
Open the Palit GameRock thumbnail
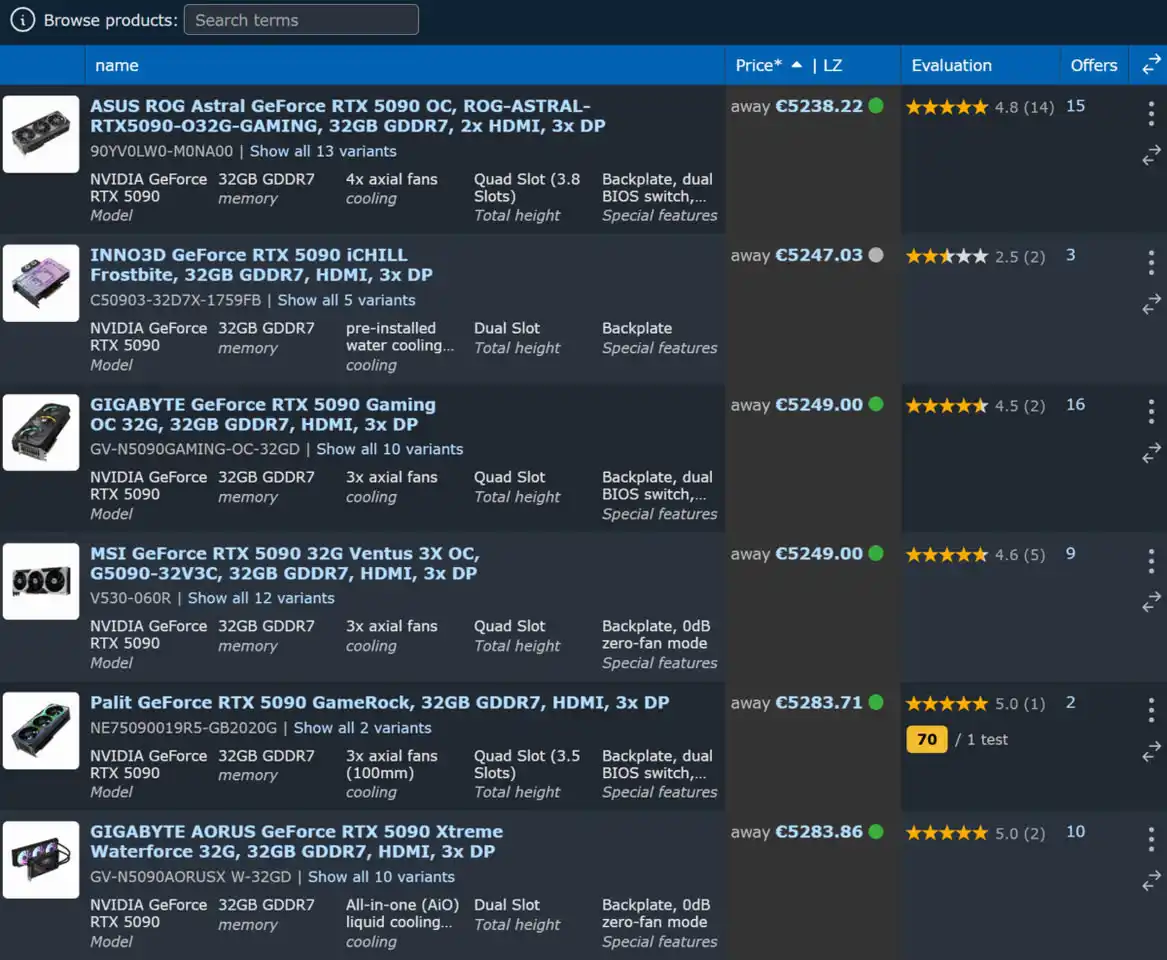[41, 731]
